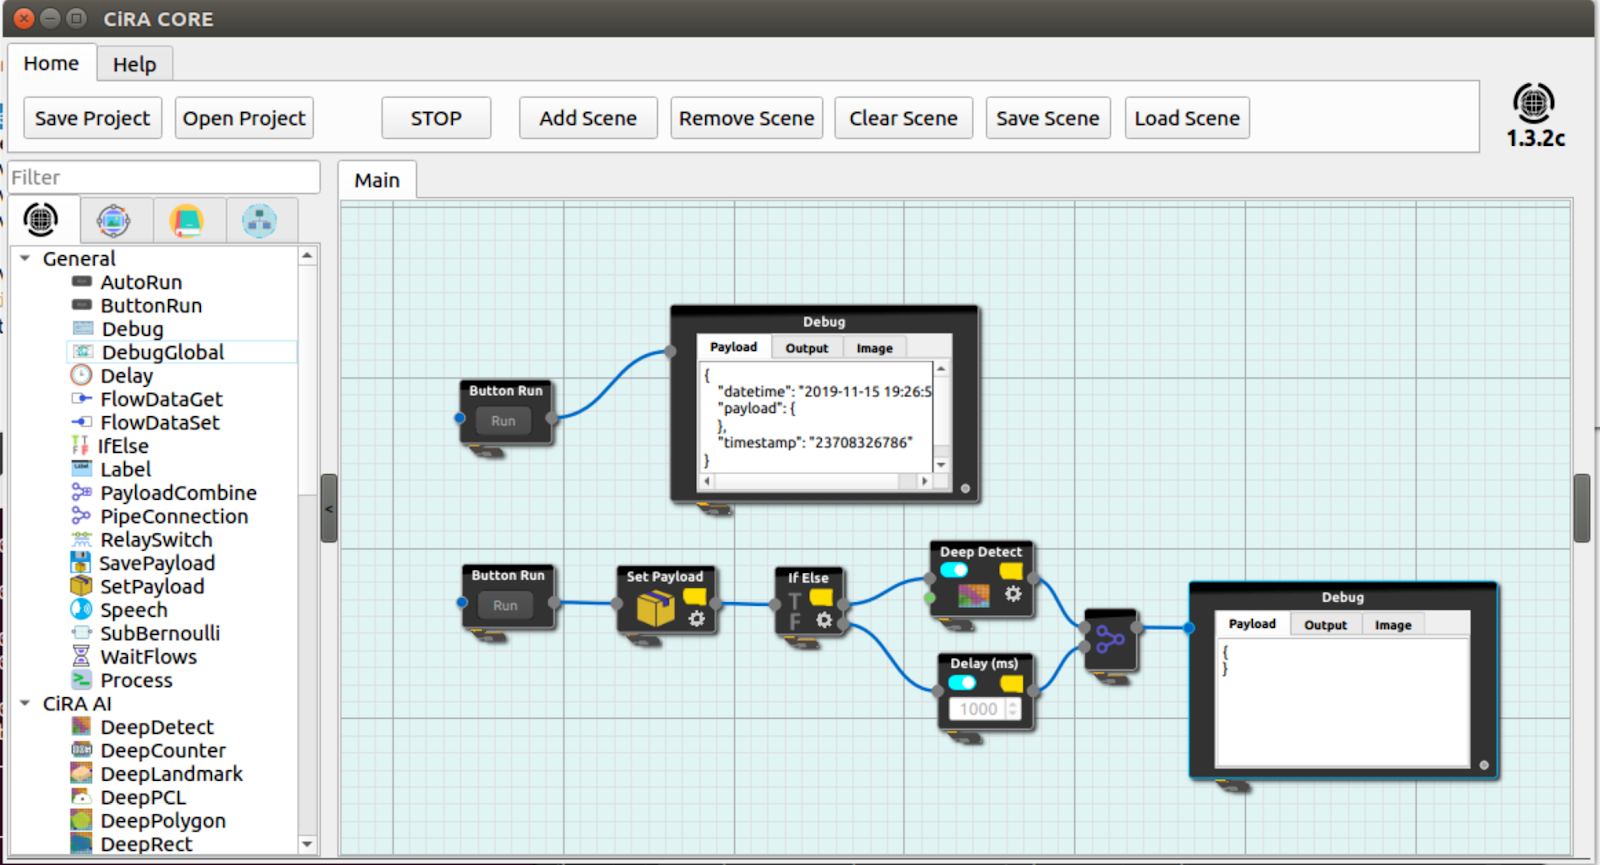Select the SavePayload disk icon

click(x=81, y=563)
